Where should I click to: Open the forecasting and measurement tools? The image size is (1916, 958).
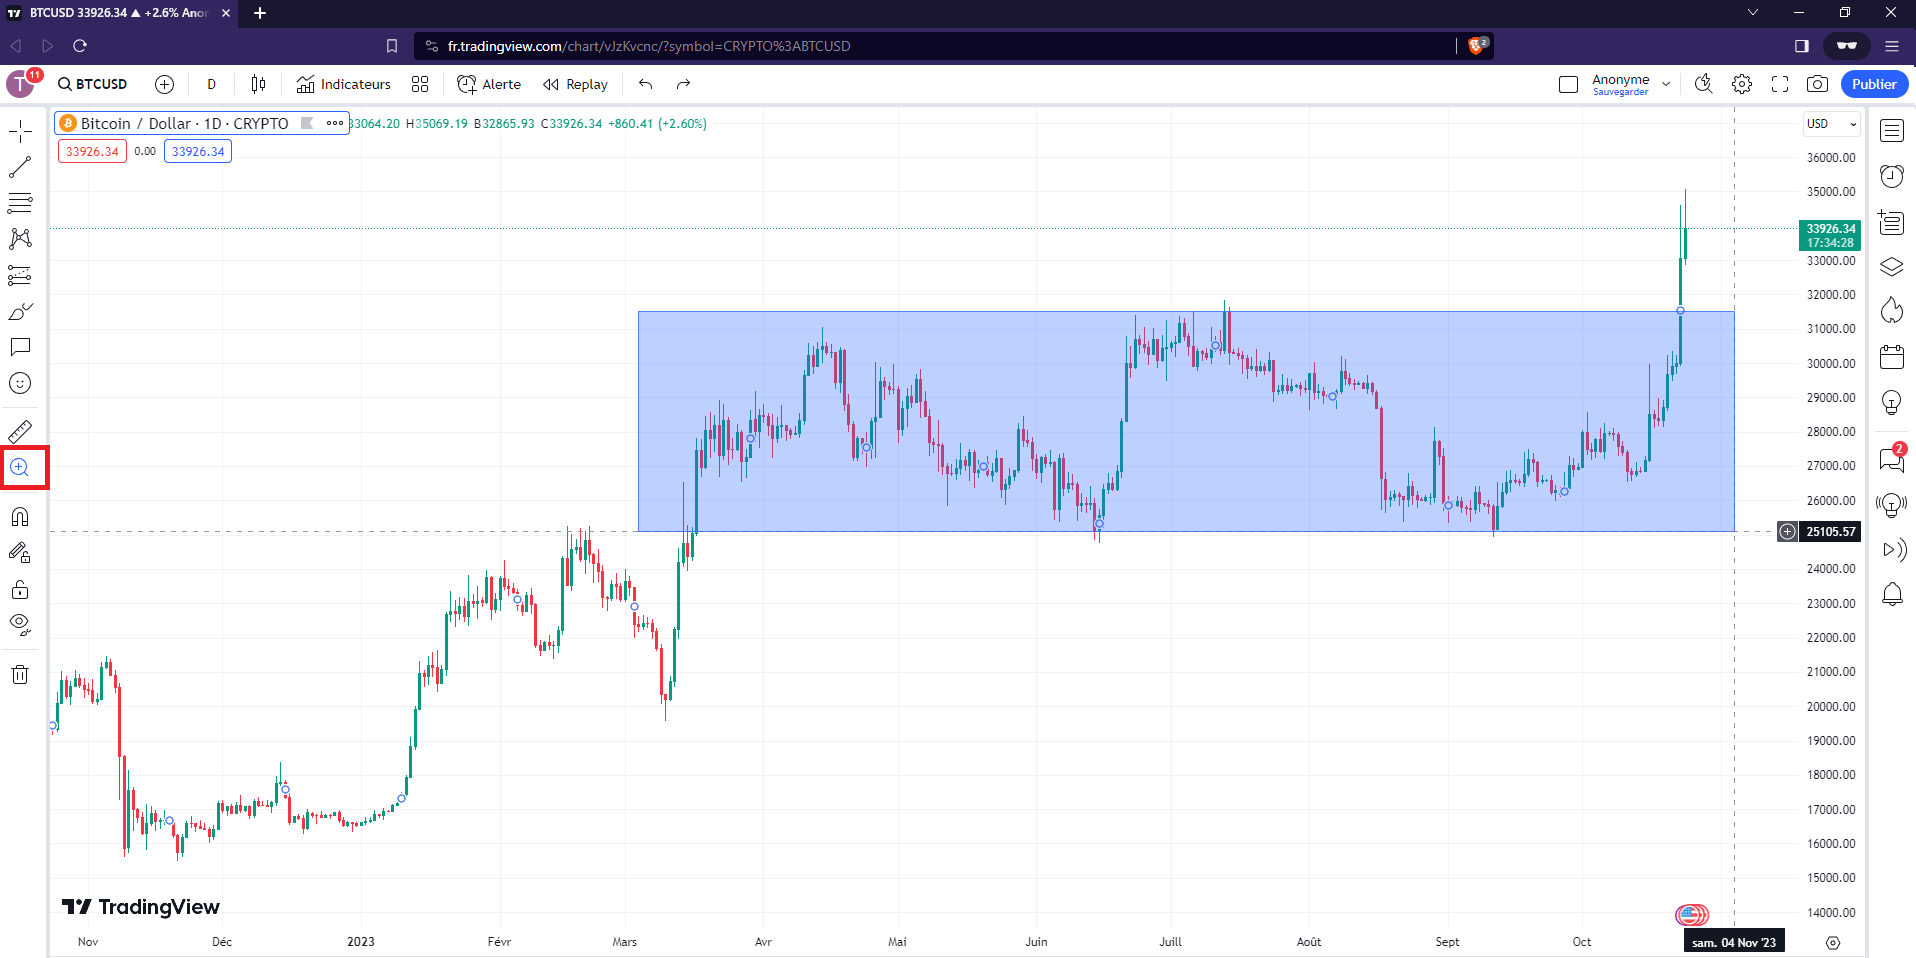click(20, 275)
